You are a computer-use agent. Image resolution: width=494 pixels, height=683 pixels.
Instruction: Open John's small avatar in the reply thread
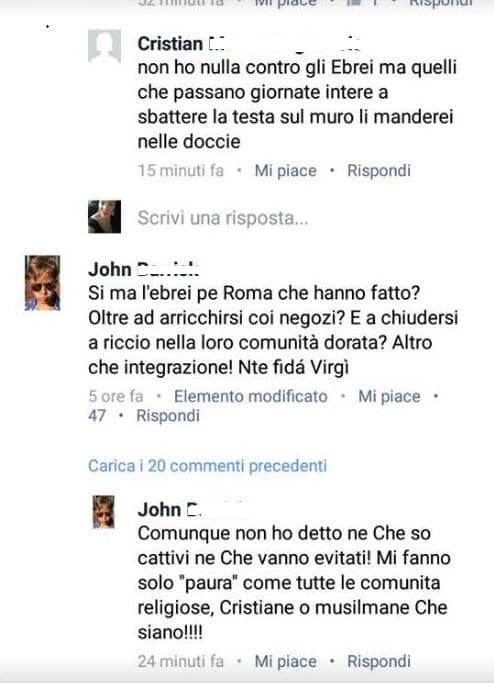click(x=104, y=512)
